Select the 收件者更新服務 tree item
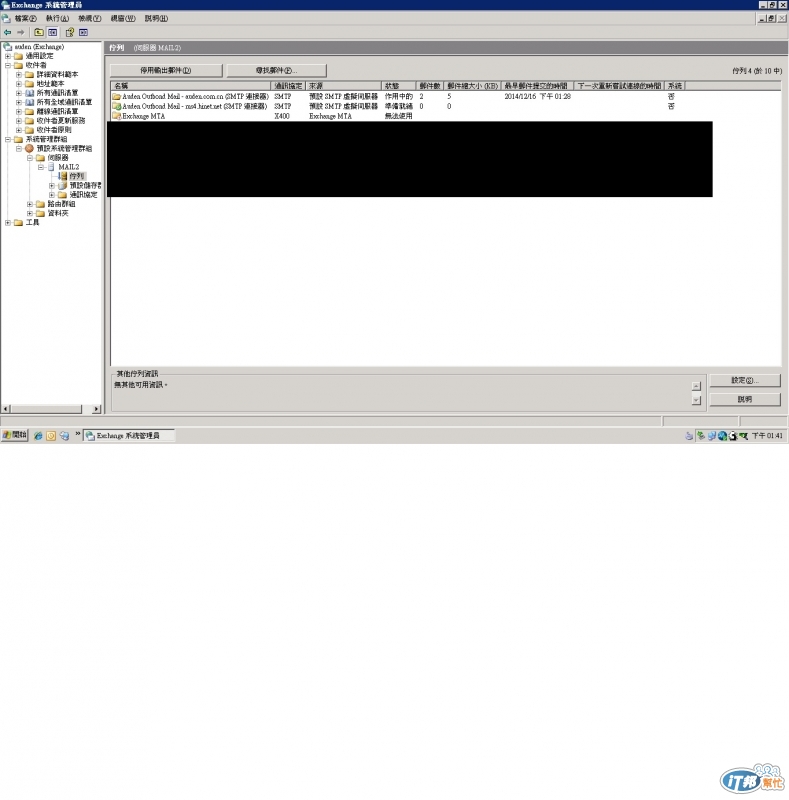 pos(61,121)
